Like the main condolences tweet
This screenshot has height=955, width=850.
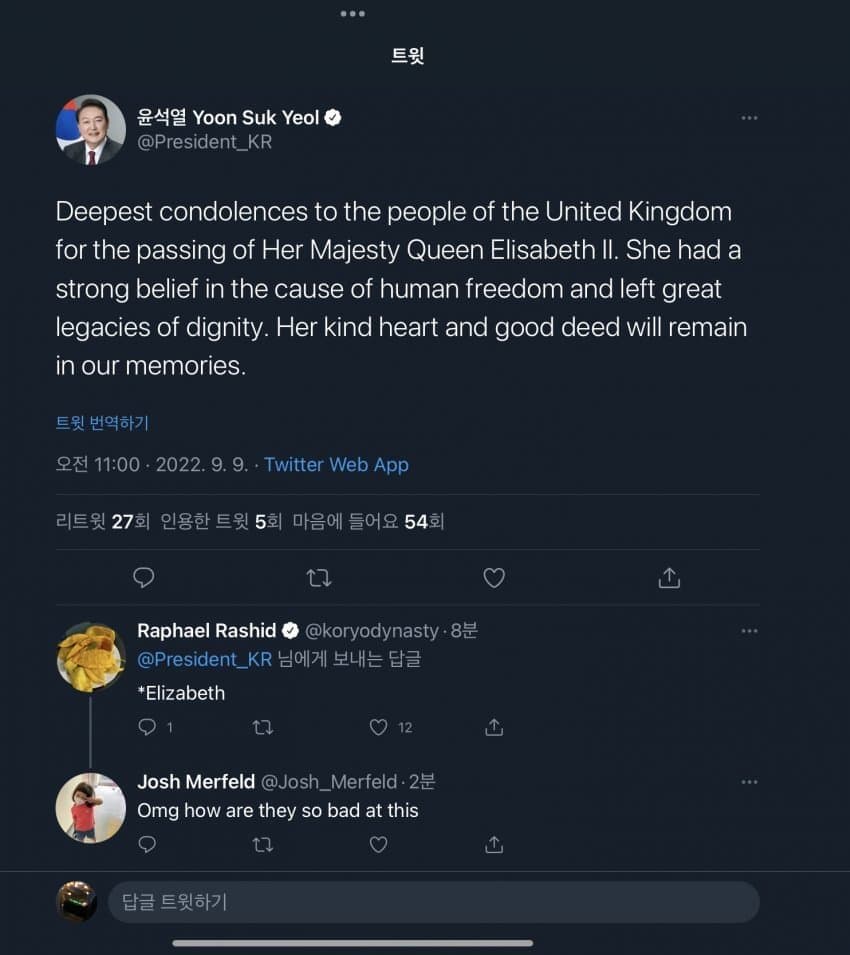494,577
